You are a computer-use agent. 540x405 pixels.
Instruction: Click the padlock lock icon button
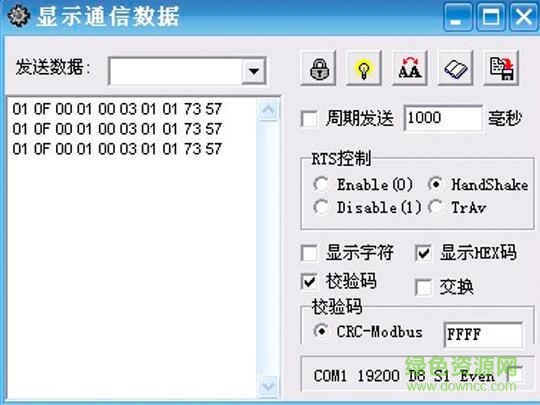(318, 68)
